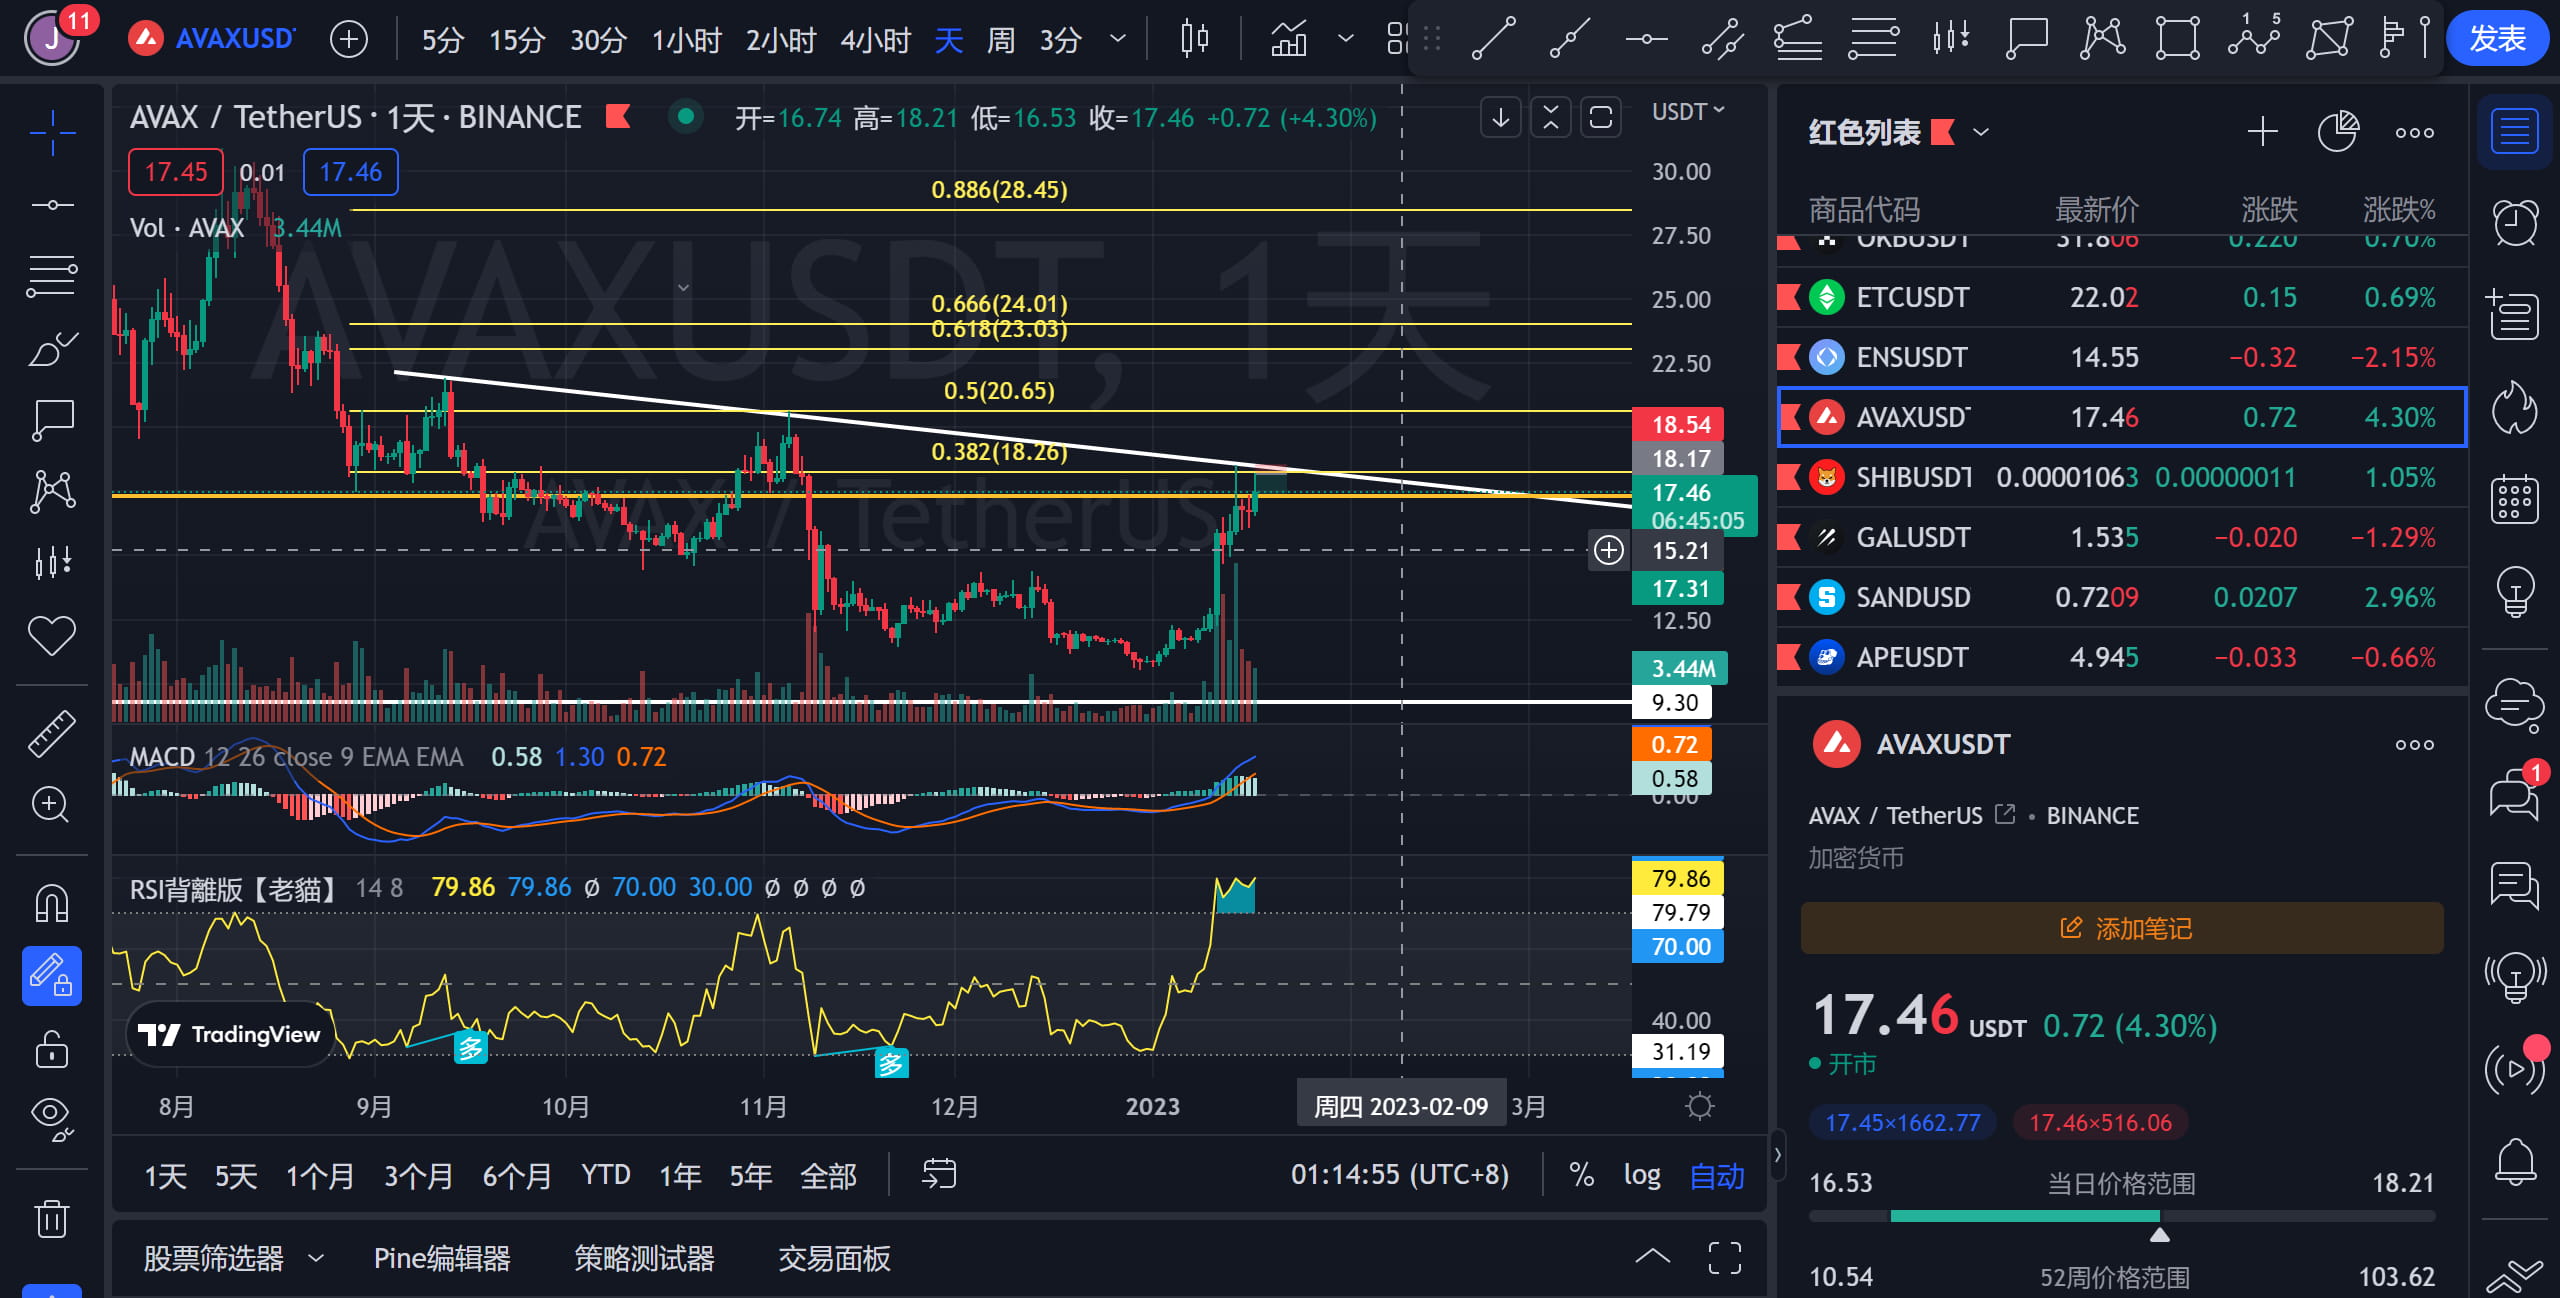Open price alerts via the alarm clock icon

coord(2515,222)
